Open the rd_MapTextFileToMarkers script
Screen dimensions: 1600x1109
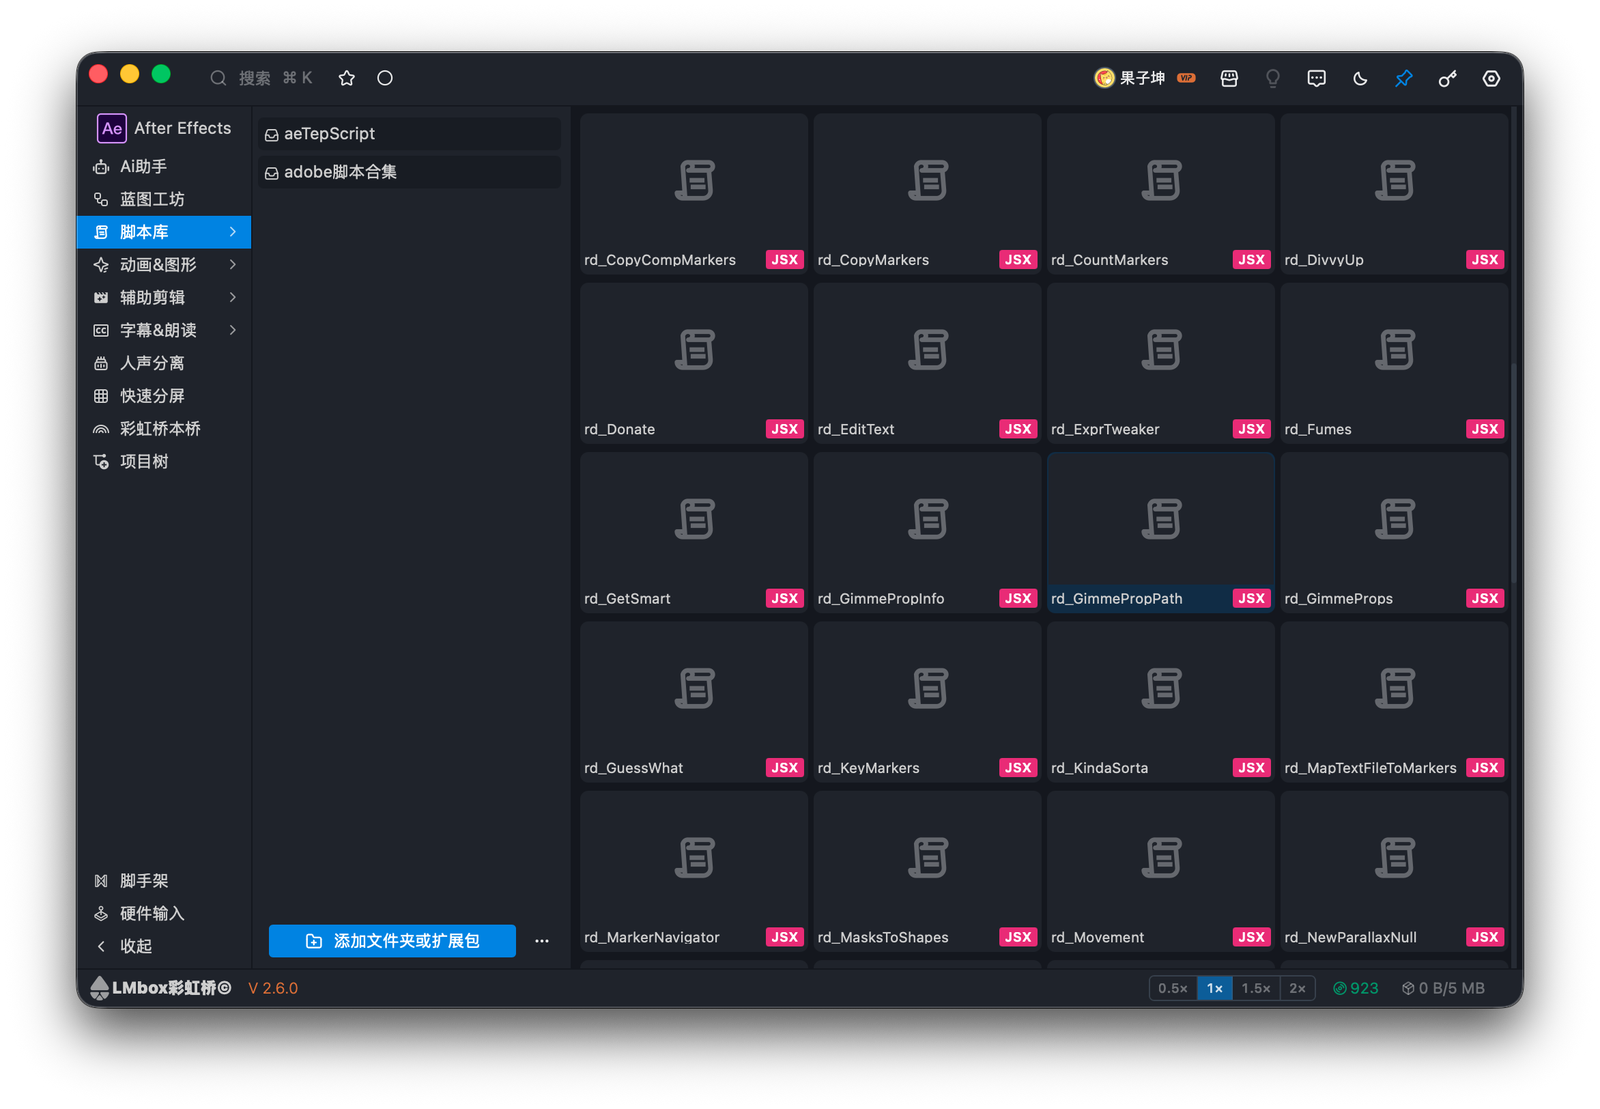1394,702
